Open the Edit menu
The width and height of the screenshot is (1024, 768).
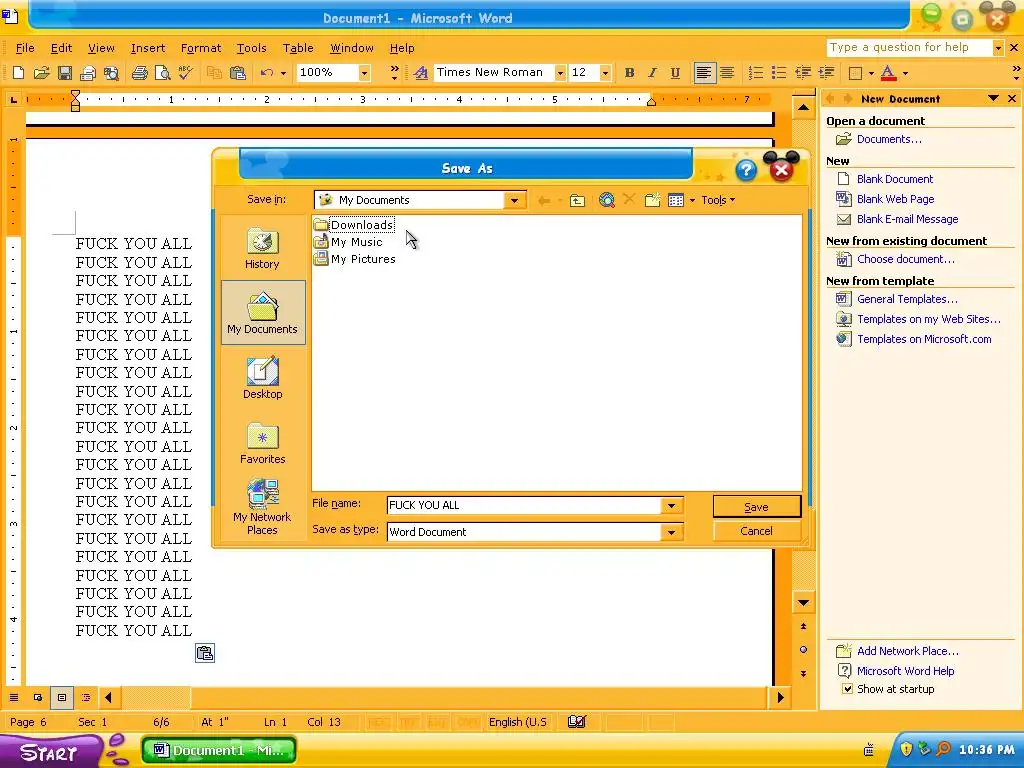click(x=61, y=48)
